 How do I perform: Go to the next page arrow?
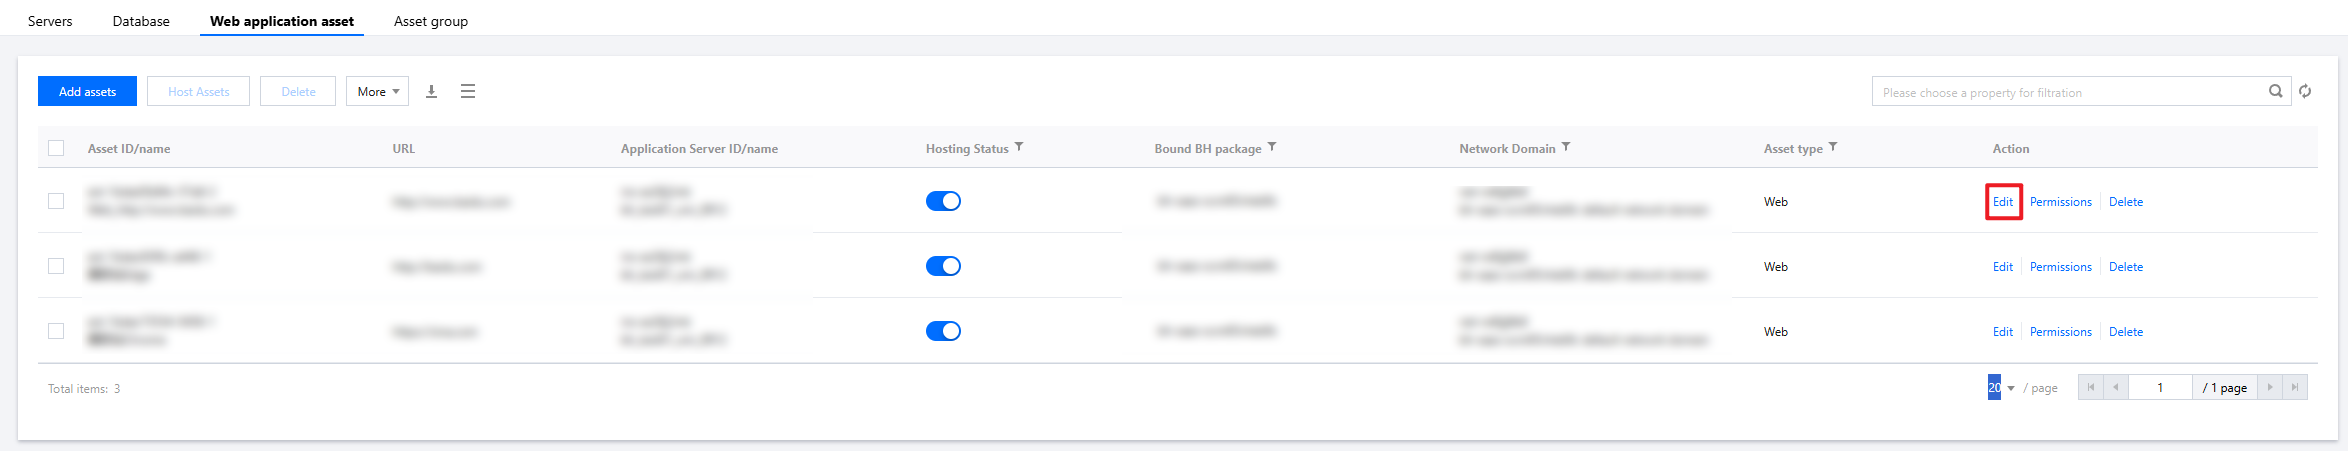pos(2269,387)
